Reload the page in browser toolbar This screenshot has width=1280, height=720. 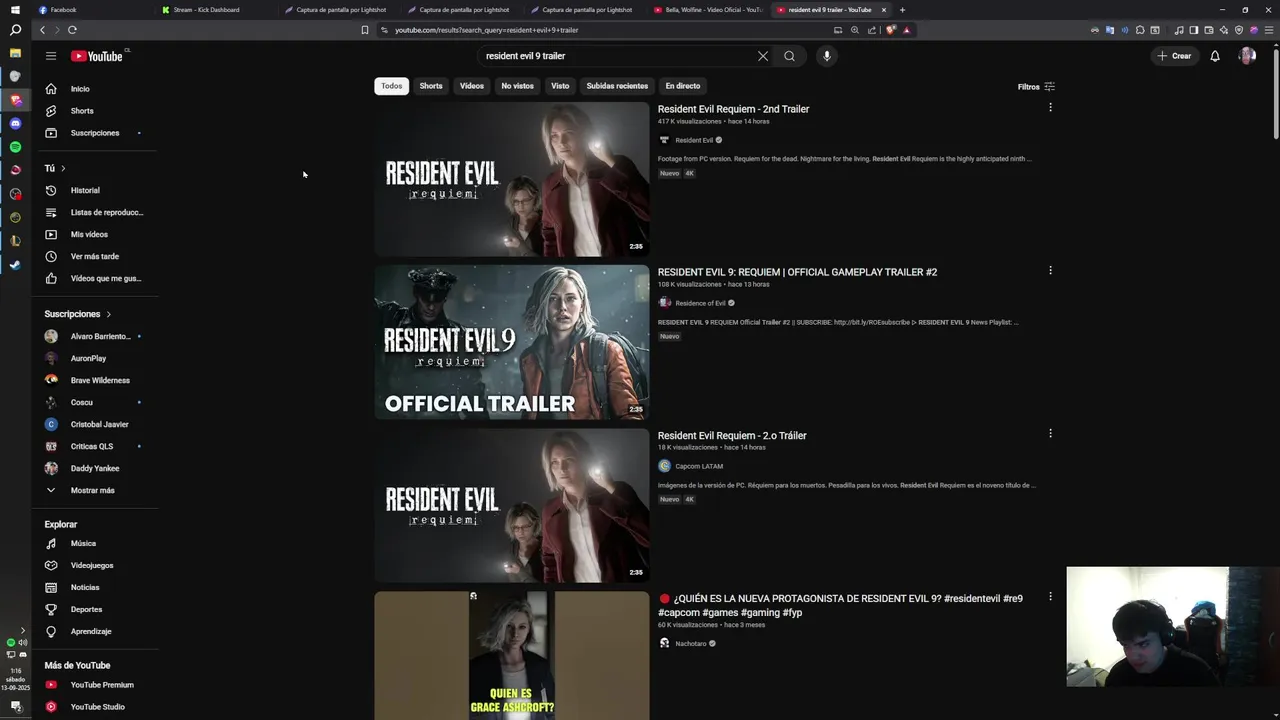click(72, 30)
